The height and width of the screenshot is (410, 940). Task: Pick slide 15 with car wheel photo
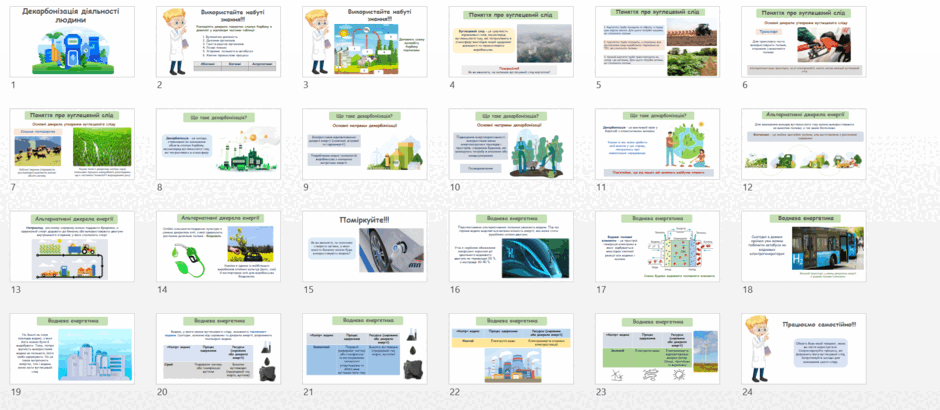point(364,246)
